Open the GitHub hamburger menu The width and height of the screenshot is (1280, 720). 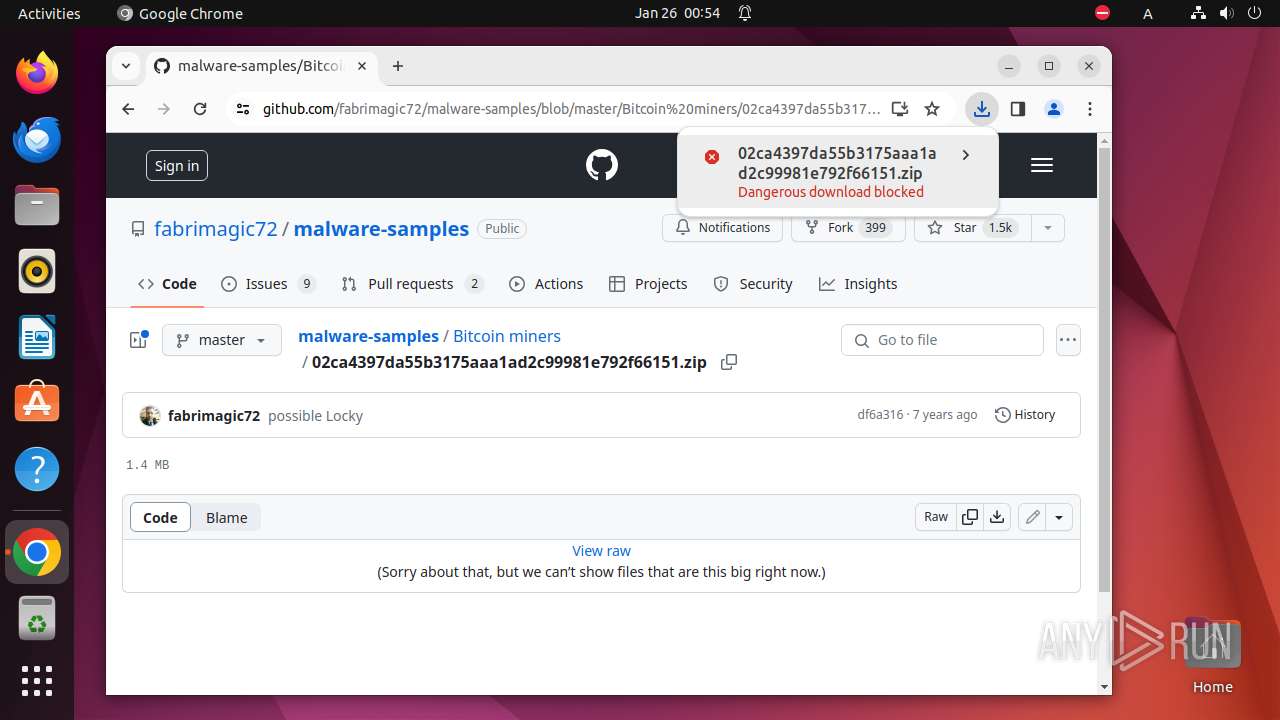tap(1042, 165)
